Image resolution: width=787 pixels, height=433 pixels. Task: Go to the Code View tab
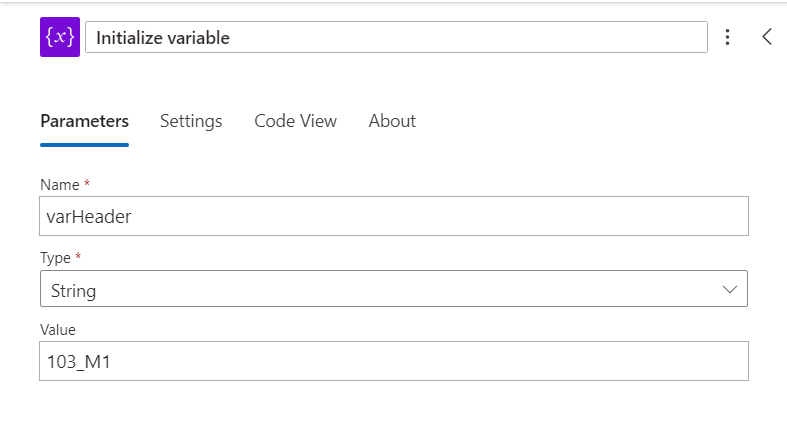[295, 121]
